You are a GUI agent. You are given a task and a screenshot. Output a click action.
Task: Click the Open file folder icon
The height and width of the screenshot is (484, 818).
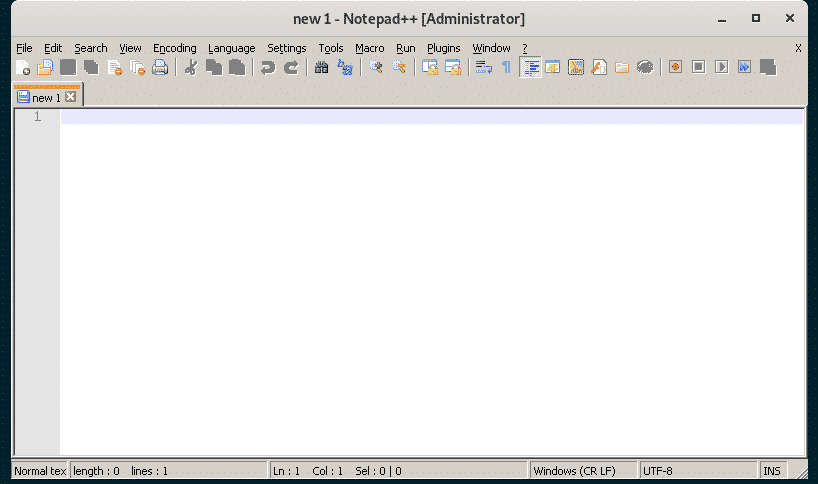(45, 67)
